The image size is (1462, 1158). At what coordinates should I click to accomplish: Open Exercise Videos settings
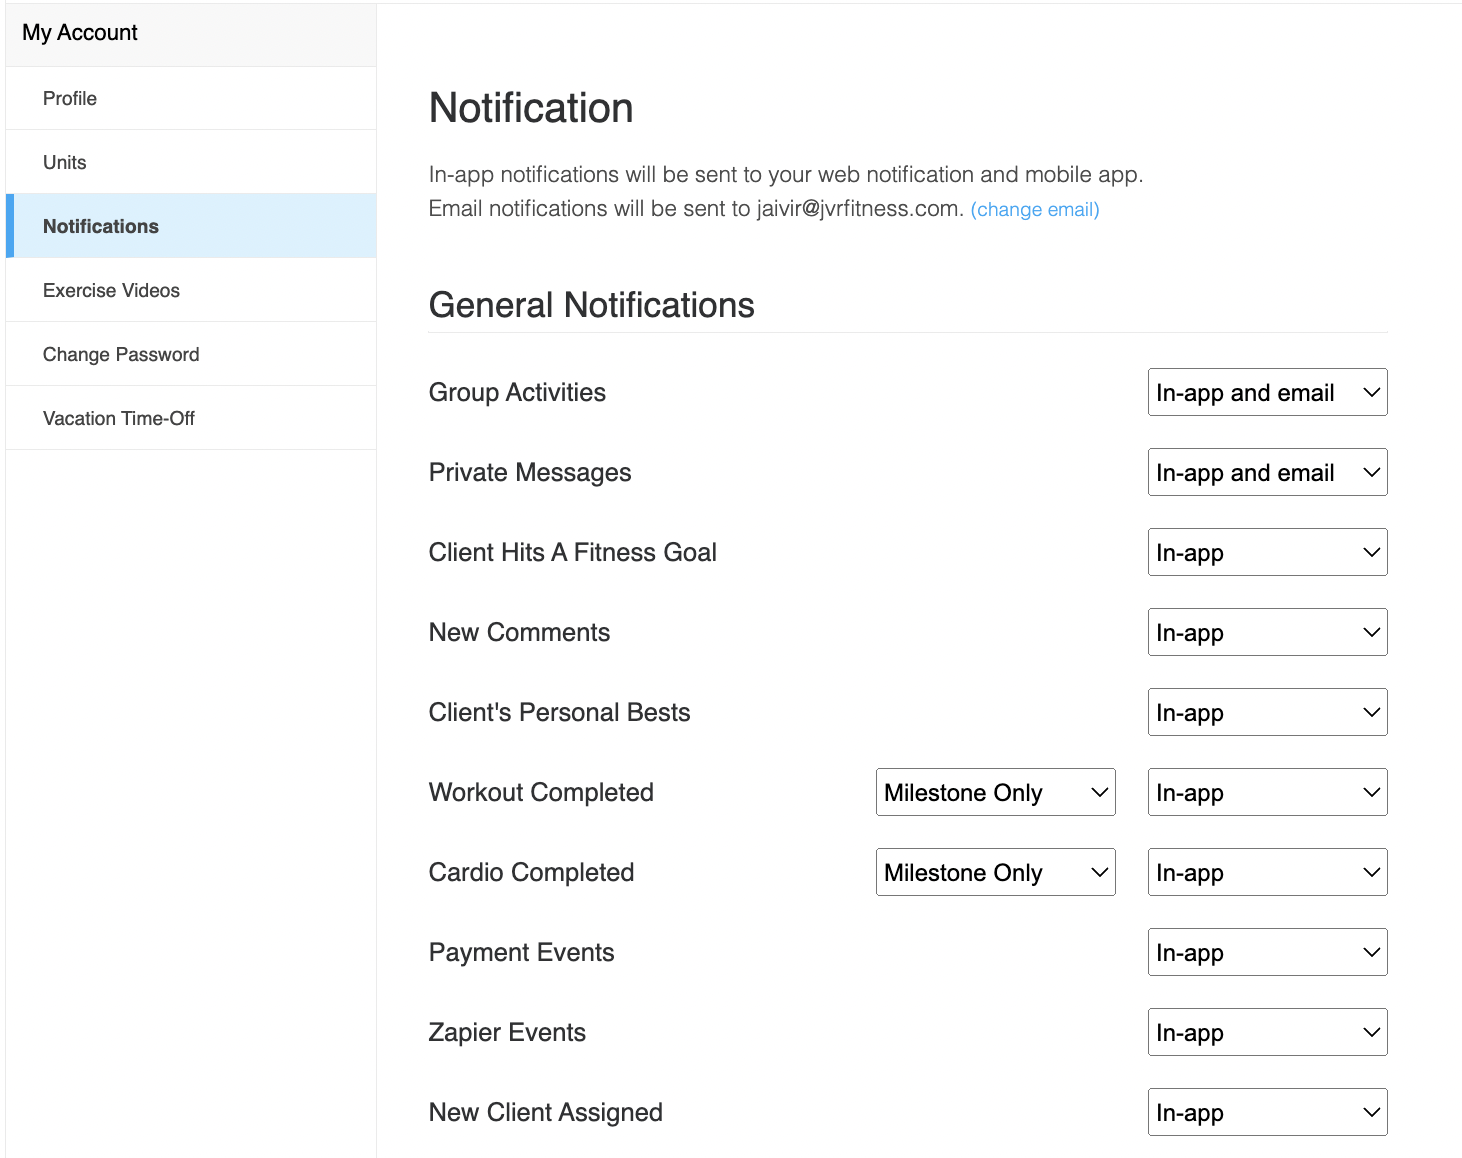pos(191,290)
